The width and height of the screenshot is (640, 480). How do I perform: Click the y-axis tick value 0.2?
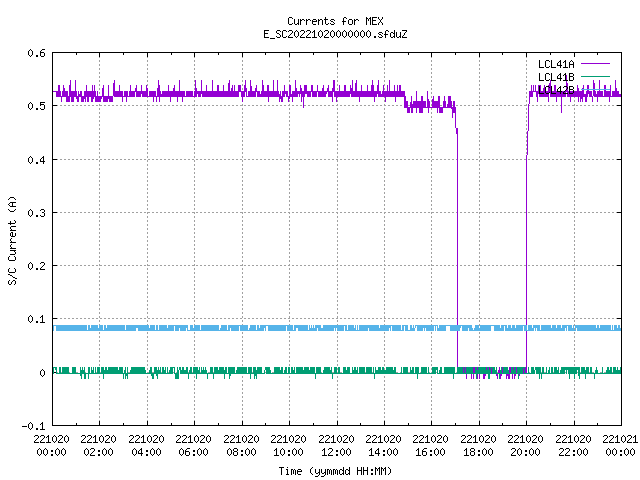(36, 266)
